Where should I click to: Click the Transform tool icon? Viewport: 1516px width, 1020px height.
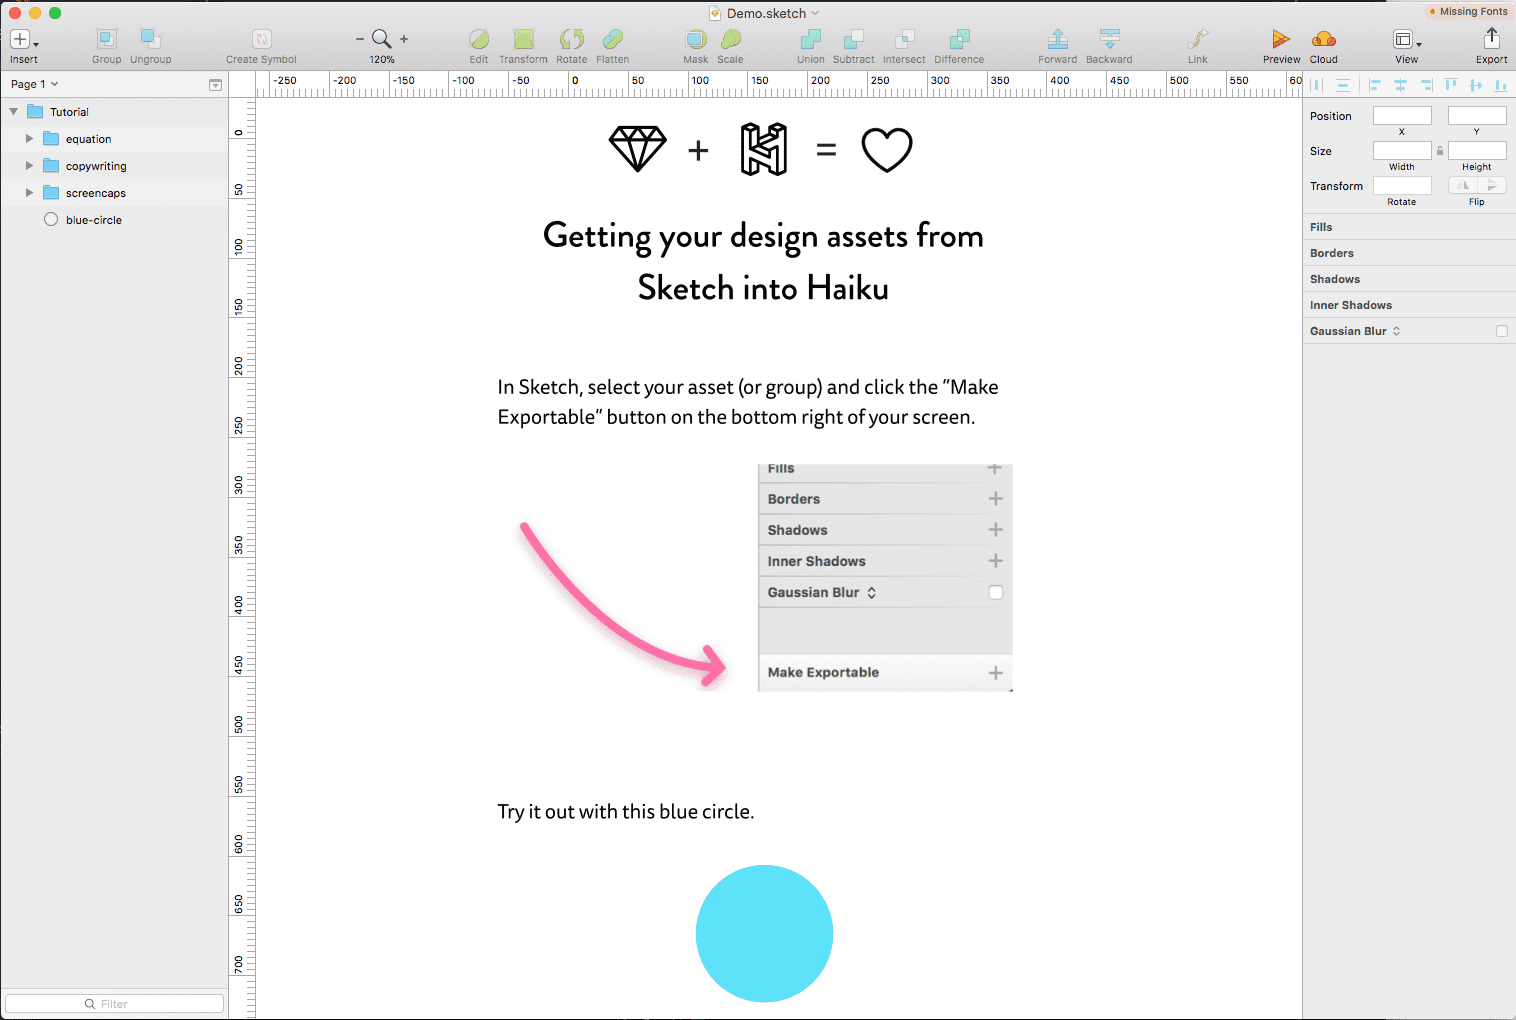523,39
